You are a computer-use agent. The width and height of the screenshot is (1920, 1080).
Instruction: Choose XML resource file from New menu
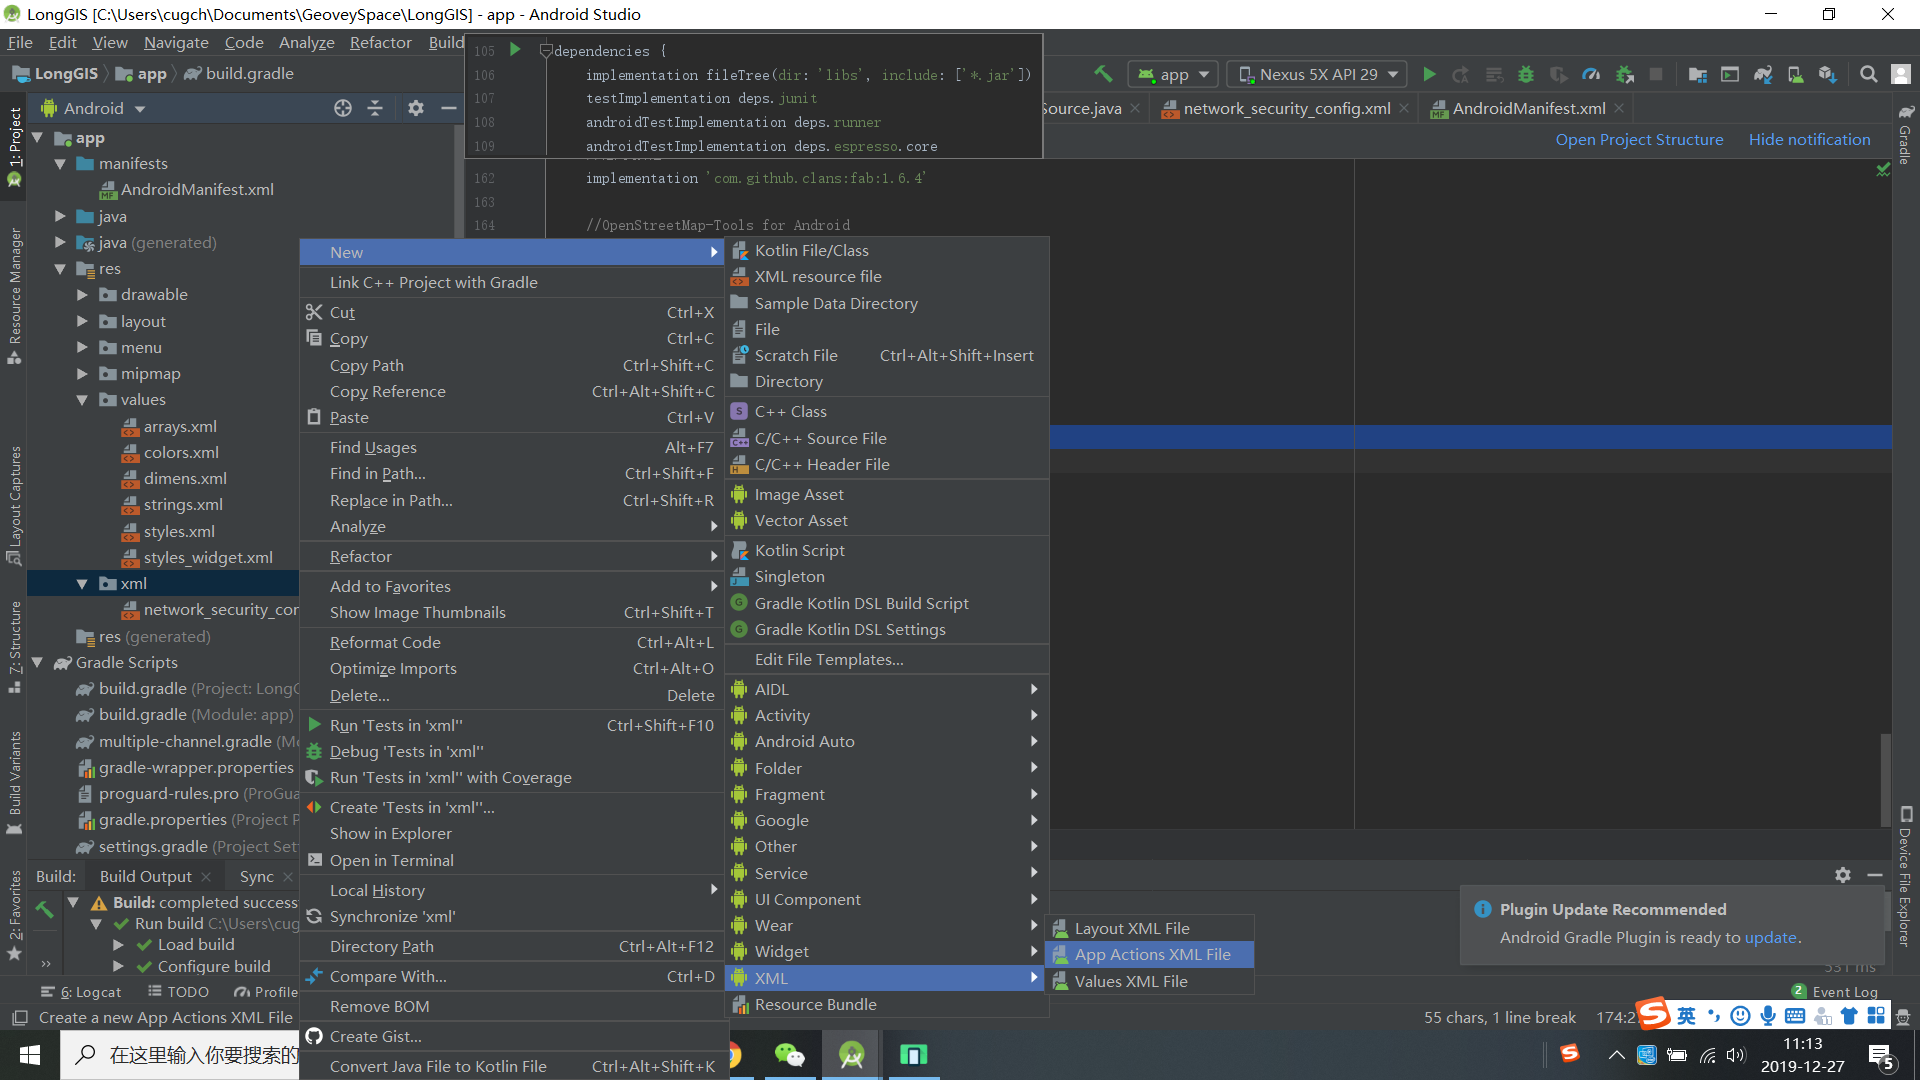coord(887,277)
